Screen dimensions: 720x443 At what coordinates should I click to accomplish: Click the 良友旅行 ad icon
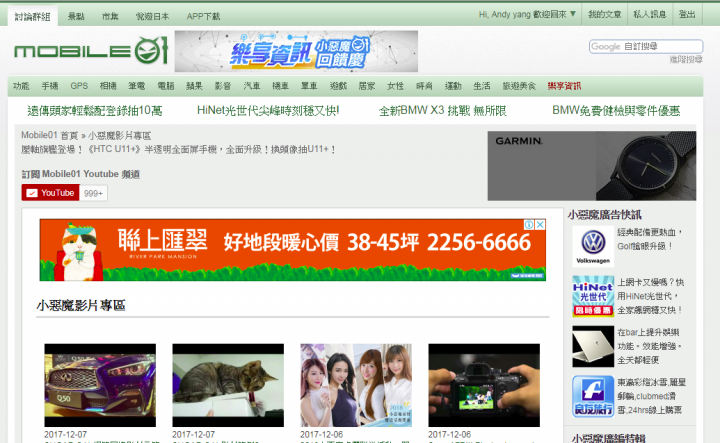[x=593, y=396]
